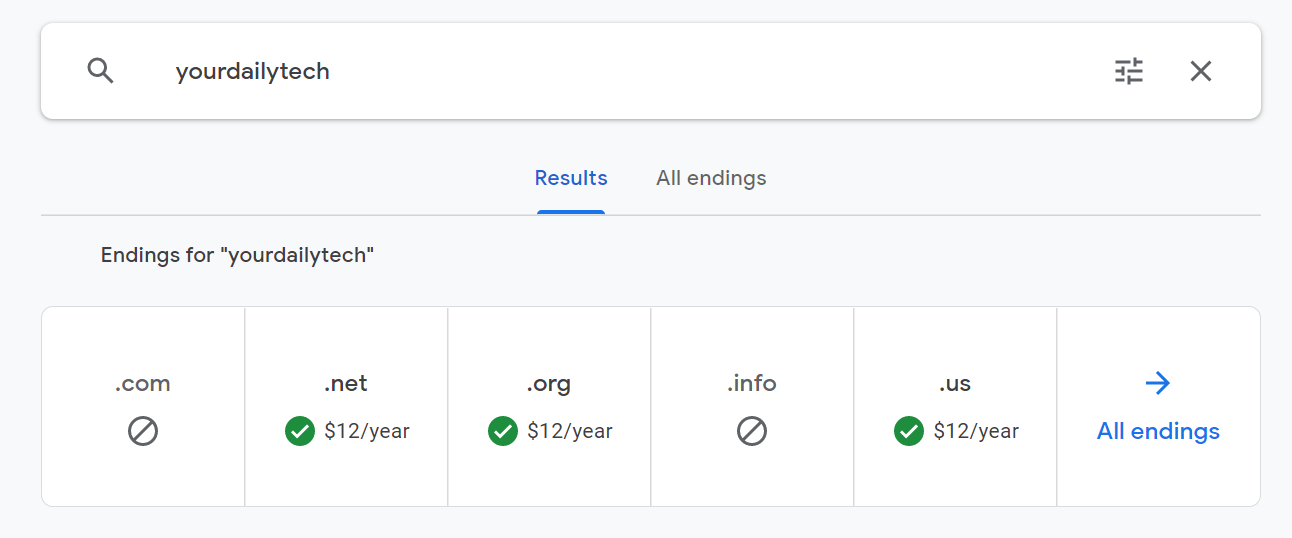The image size is (1292, 538).
Task: Select the .net domain ending
Action: point(346,384)
